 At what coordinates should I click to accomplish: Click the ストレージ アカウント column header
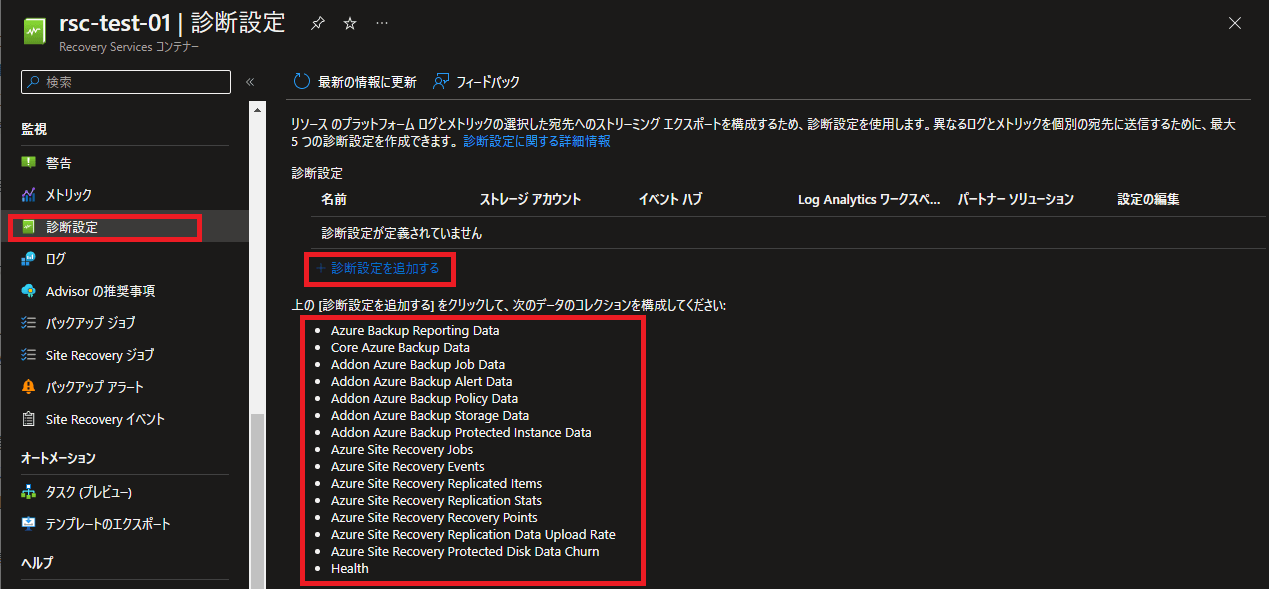pos(530,200)
